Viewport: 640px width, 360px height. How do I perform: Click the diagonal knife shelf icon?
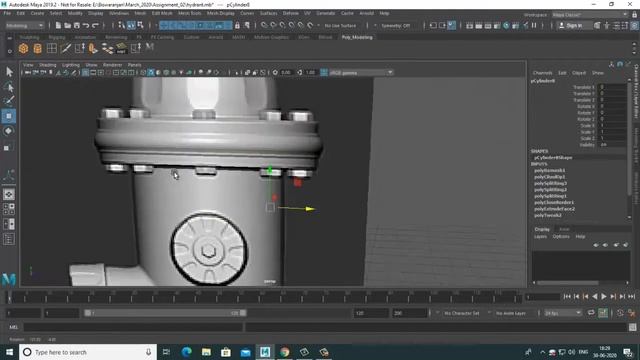coord(65,48)
